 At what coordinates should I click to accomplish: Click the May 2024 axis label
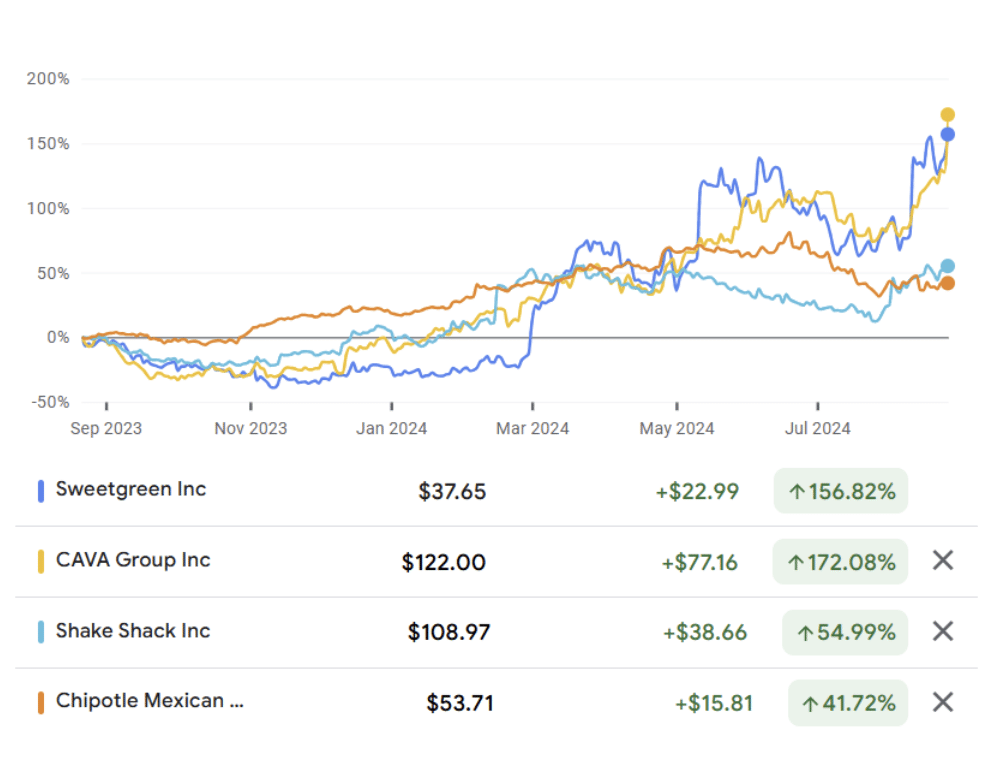pyautogui.click(x=677, y=428)
